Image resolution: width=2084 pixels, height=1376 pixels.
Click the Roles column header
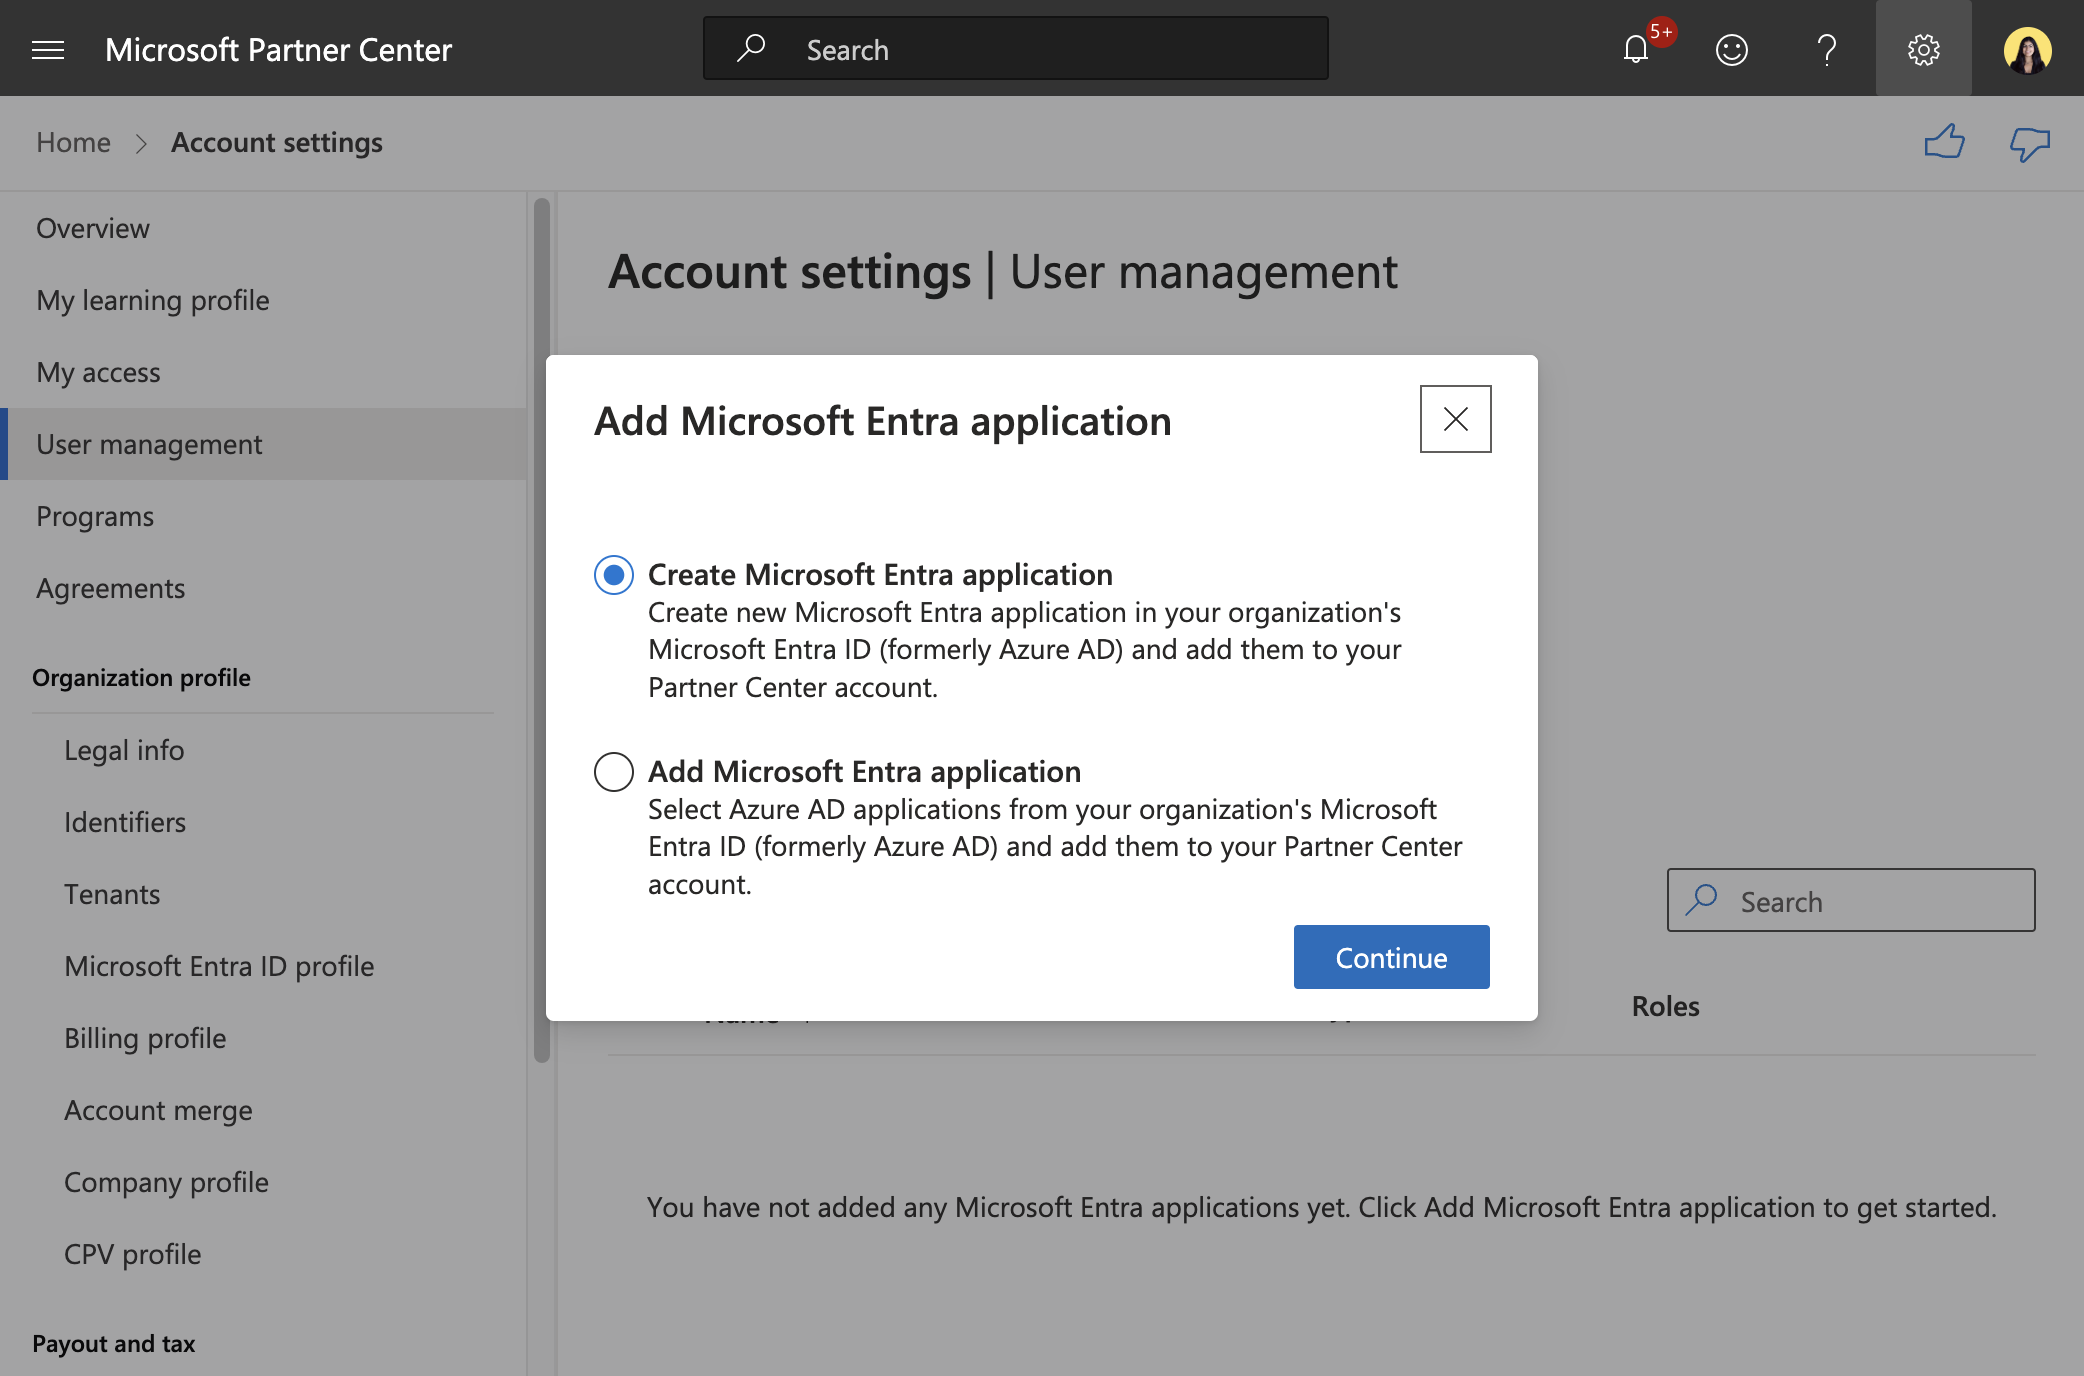coord(1665,1006)
